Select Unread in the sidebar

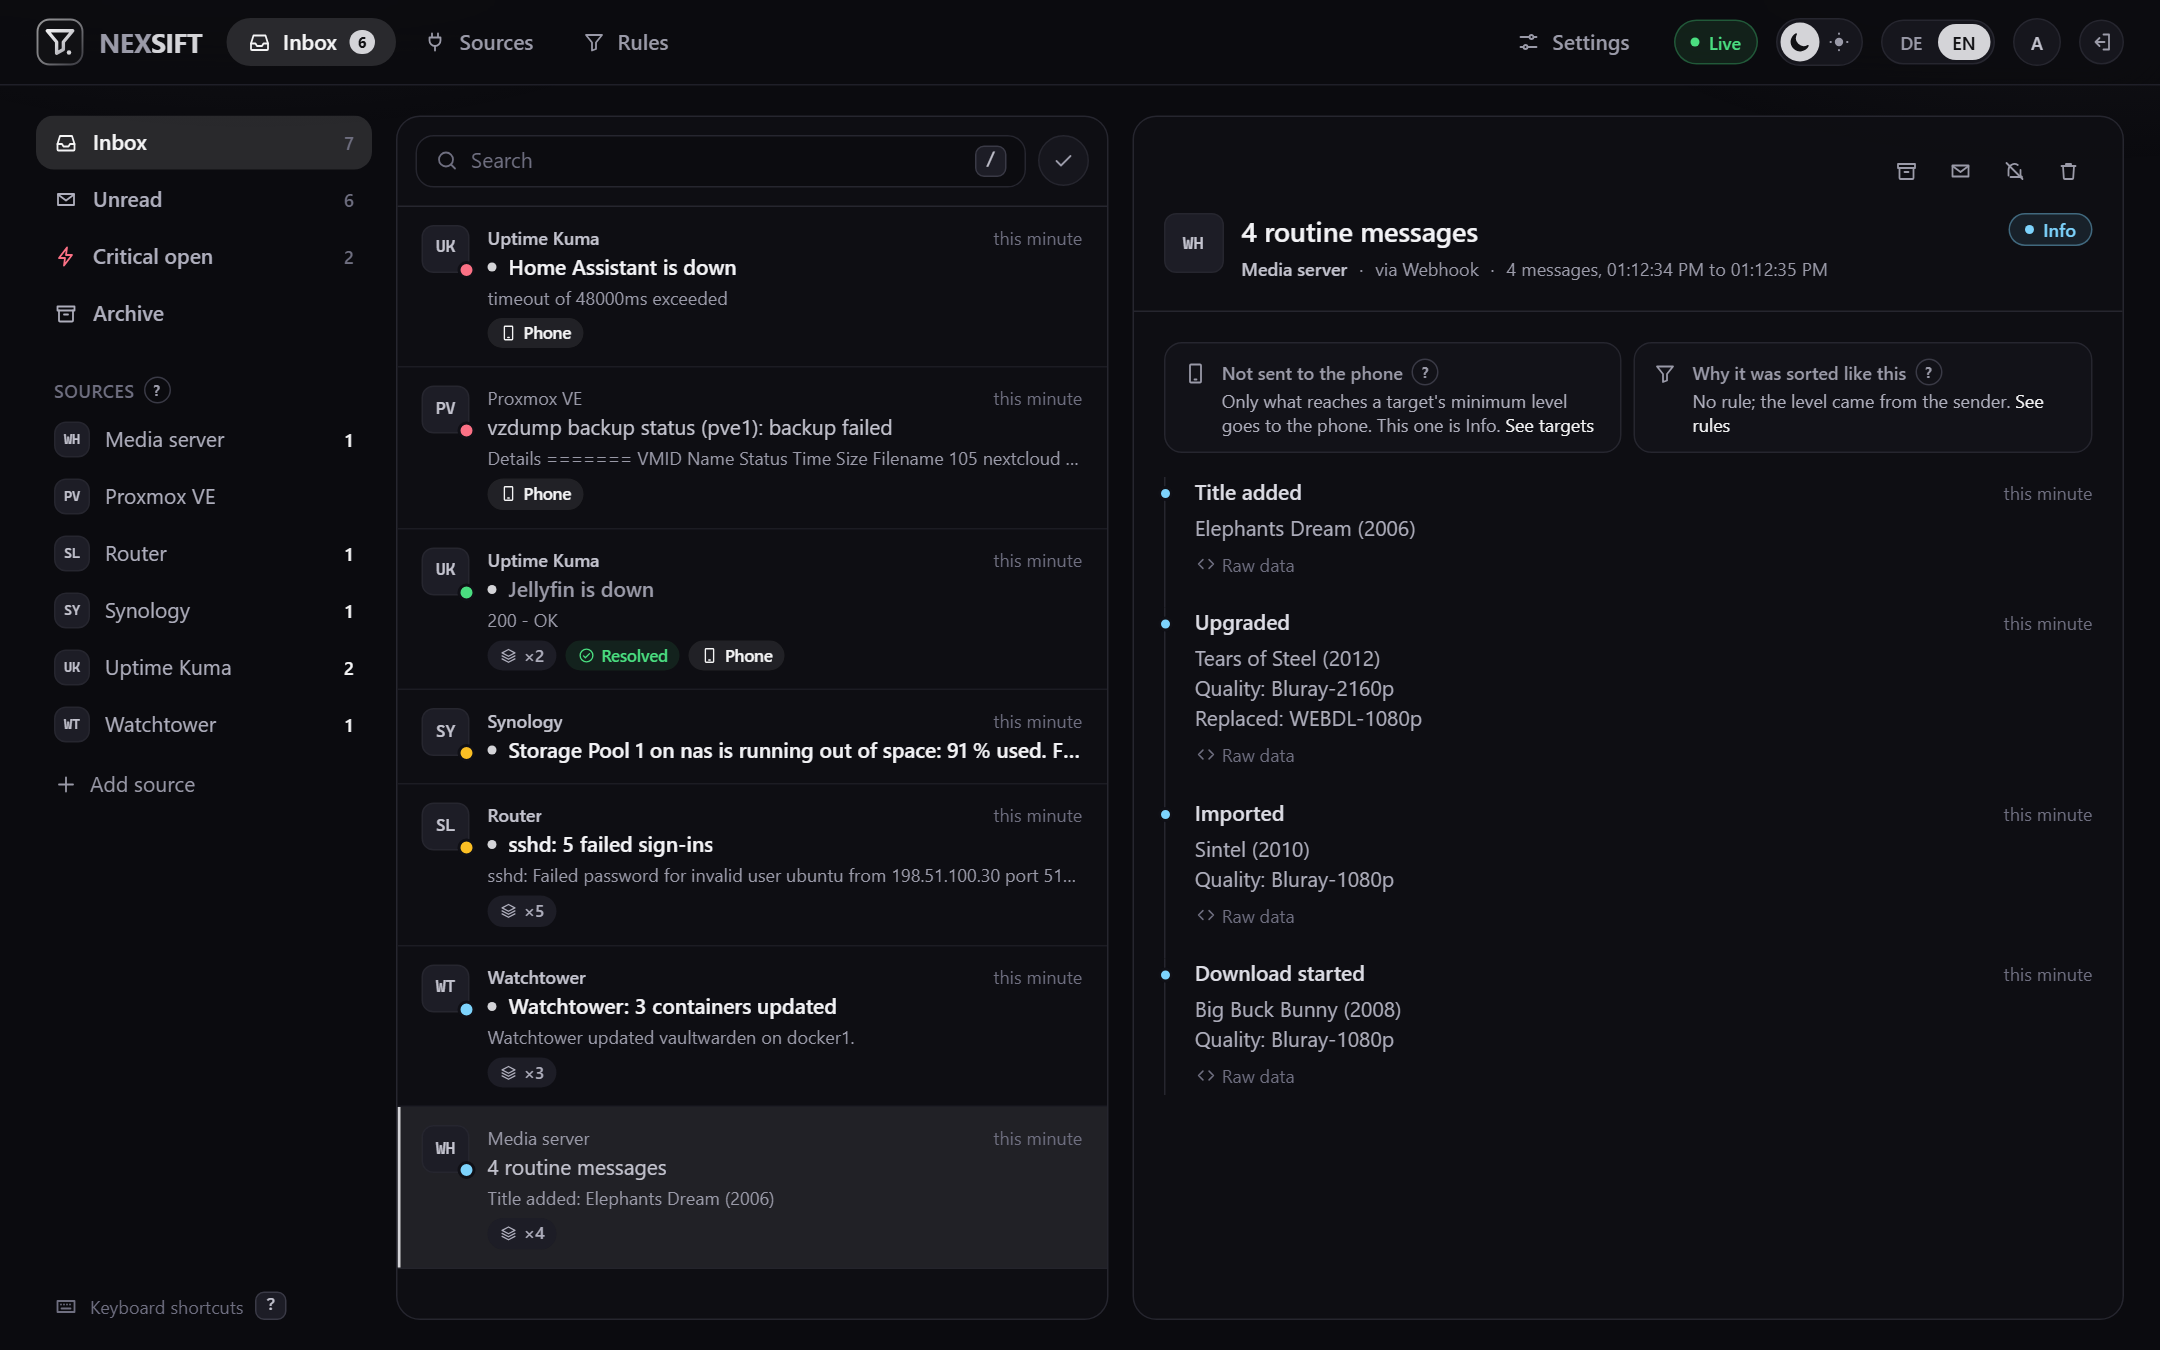point(204,200)
